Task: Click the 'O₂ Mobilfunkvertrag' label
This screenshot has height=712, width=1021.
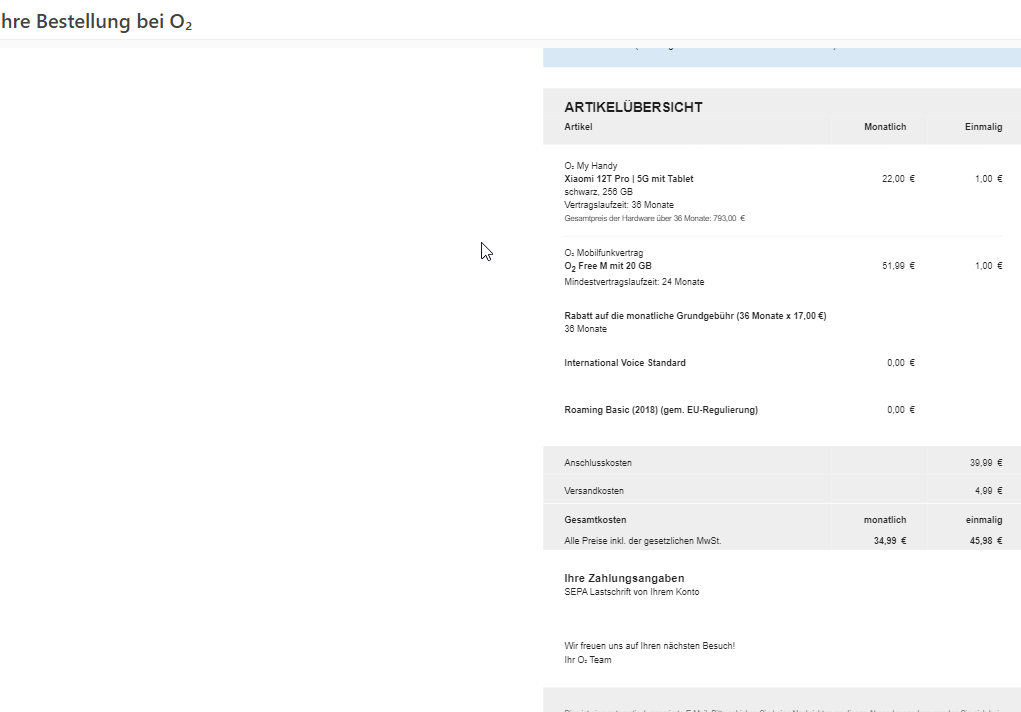Action: click(x=604, y=253)
